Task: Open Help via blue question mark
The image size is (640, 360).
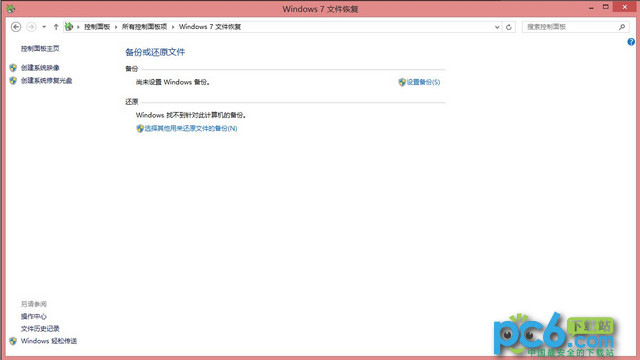Action: pyautogui.click(x=631, y=42)
